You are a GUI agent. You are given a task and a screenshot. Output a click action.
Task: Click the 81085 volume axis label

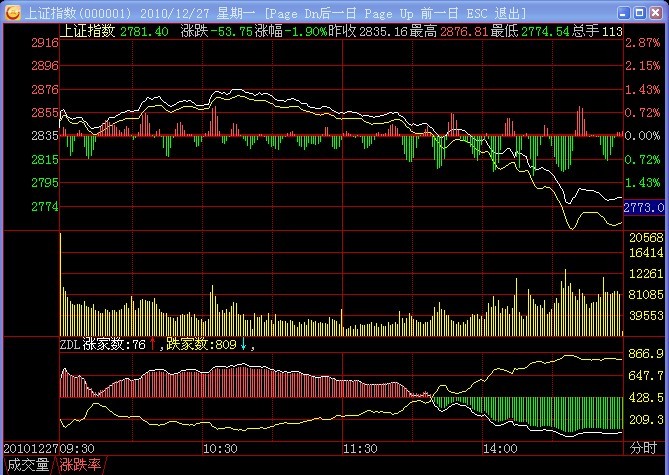[646, 294]
